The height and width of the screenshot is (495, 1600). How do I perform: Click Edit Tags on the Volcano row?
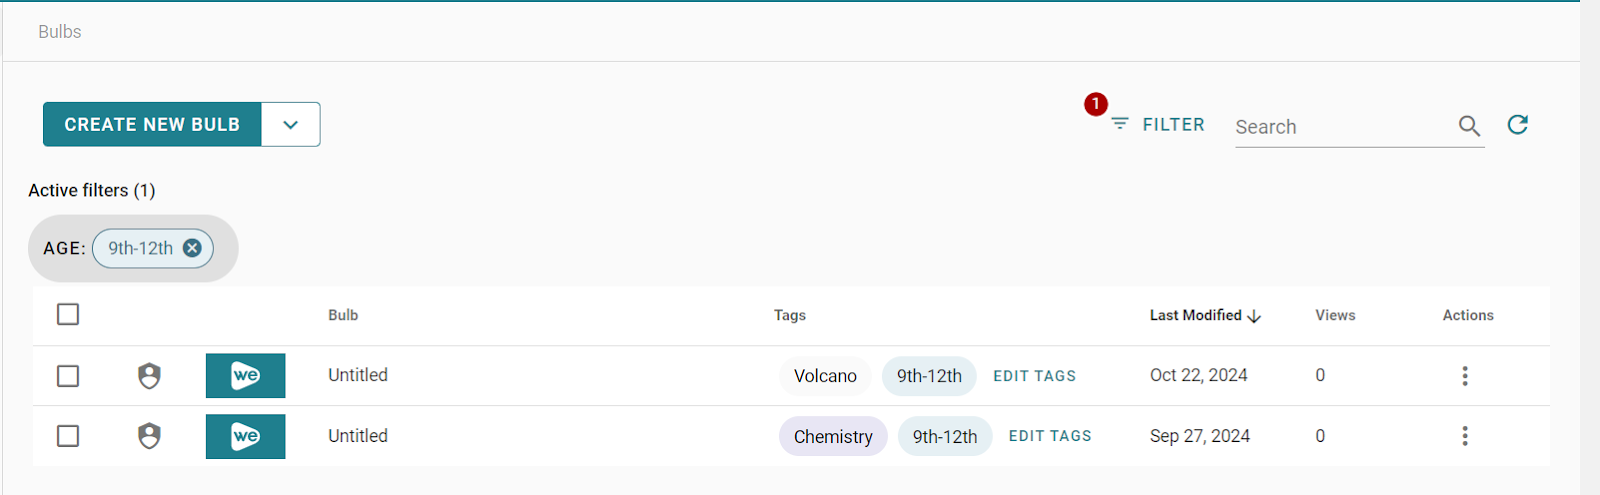(1034, 376)
